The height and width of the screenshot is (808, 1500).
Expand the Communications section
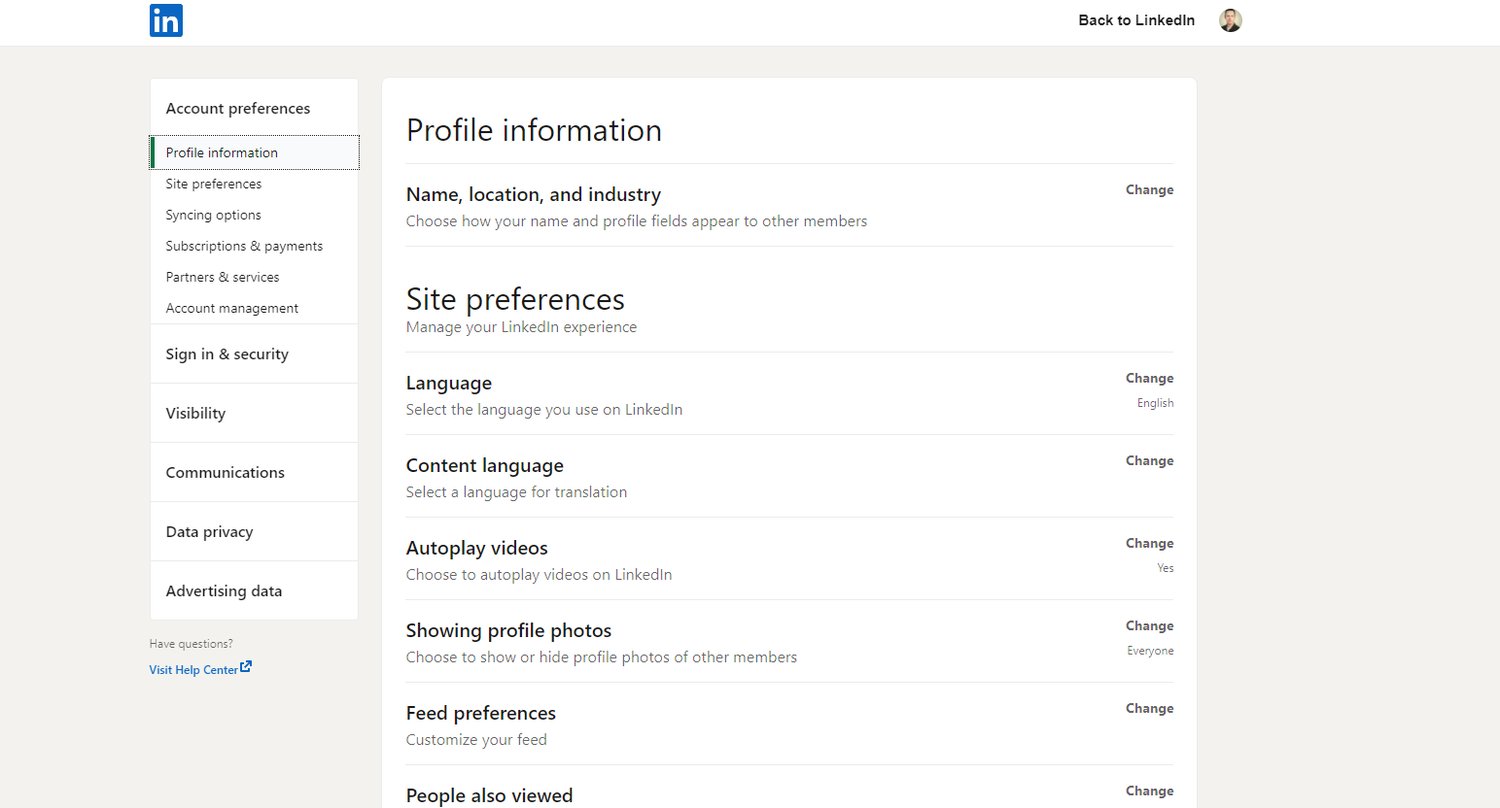(225, 472)
